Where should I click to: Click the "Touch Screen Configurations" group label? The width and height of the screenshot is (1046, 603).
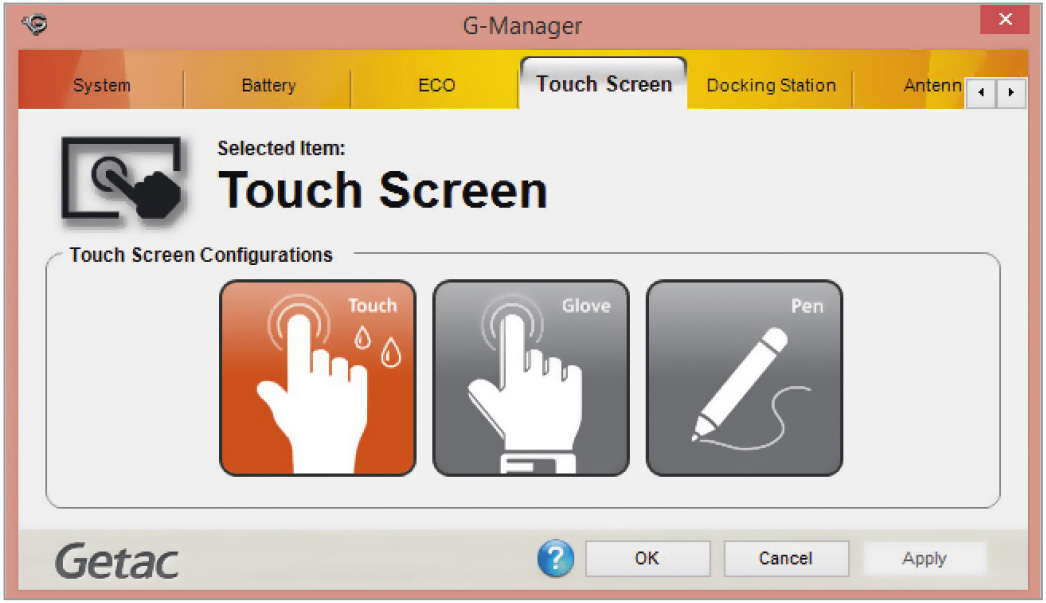pos(201,255)
